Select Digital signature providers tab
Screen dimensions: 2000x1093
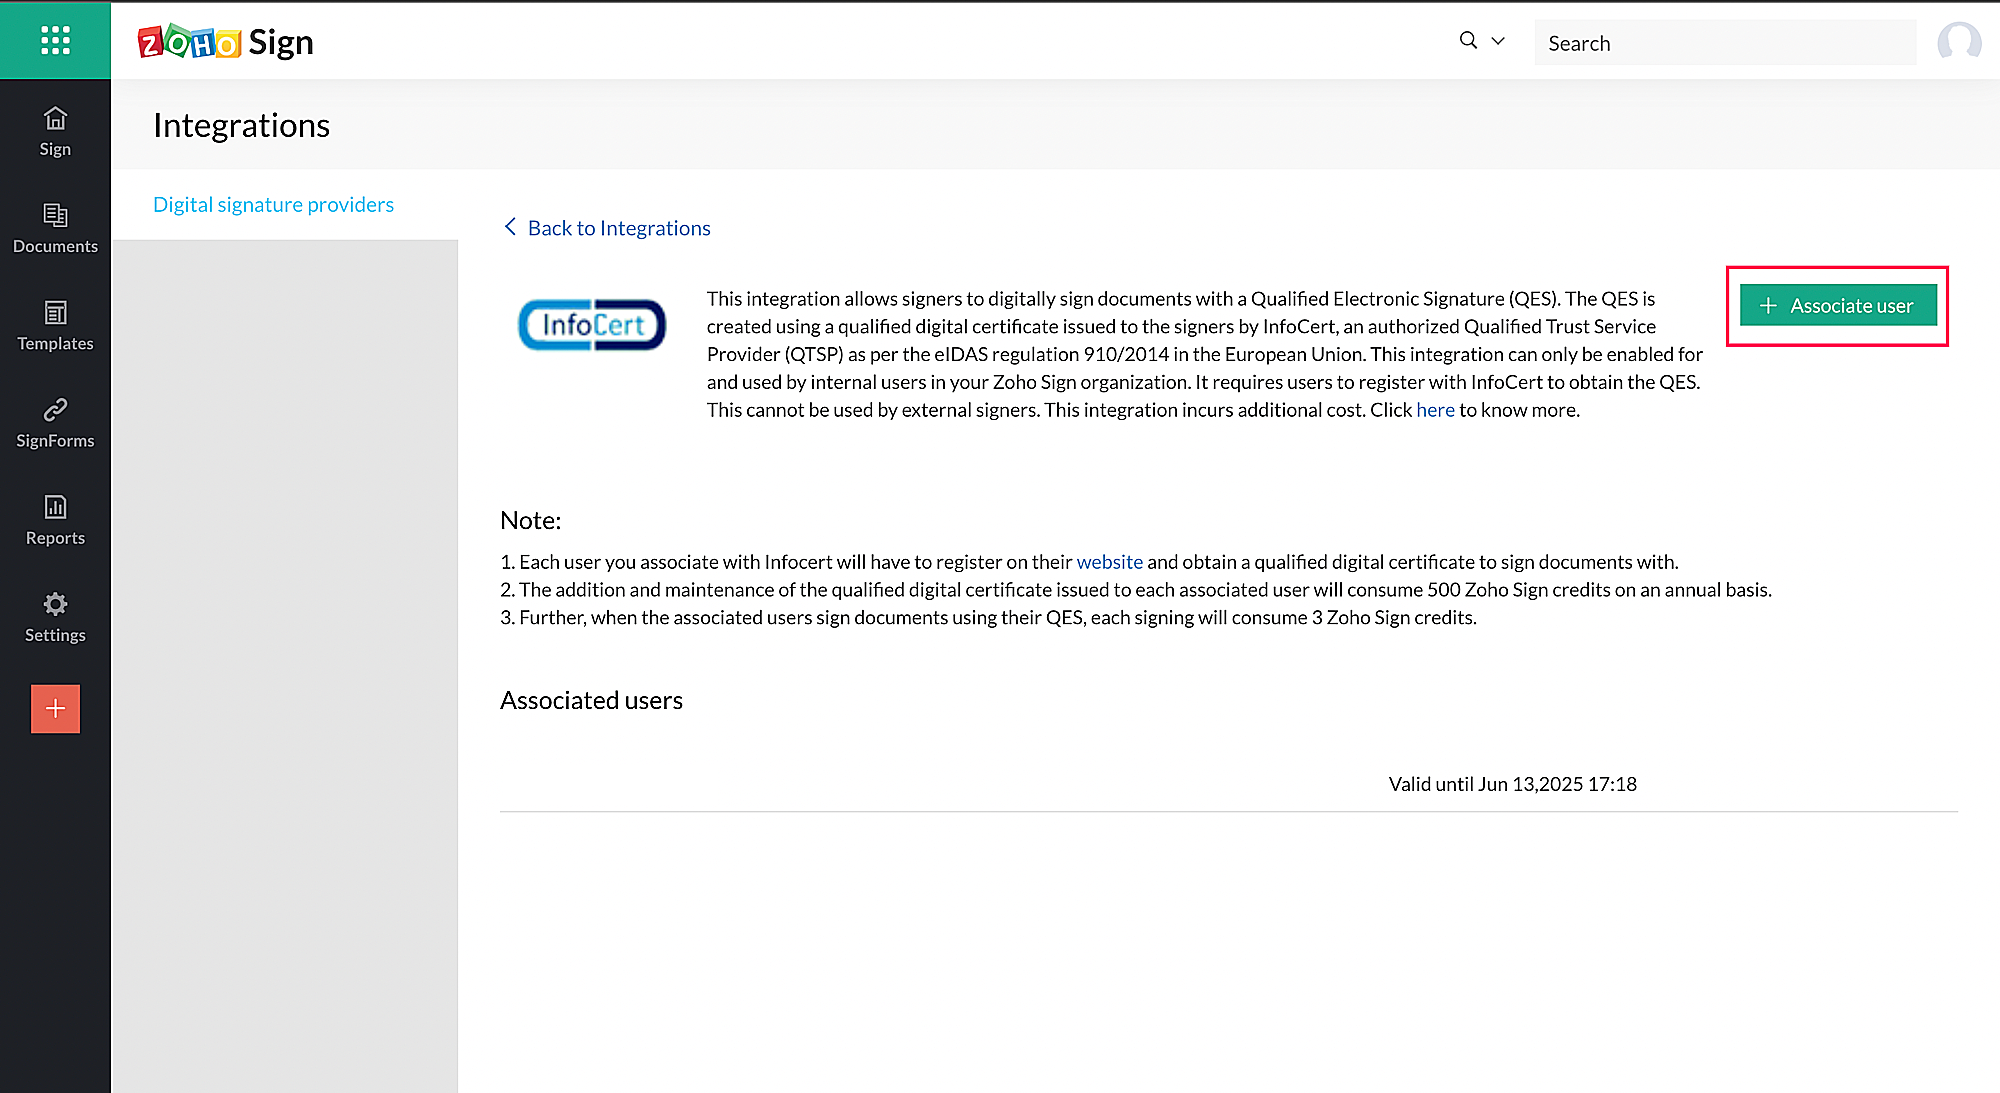[x=273, y=204]
